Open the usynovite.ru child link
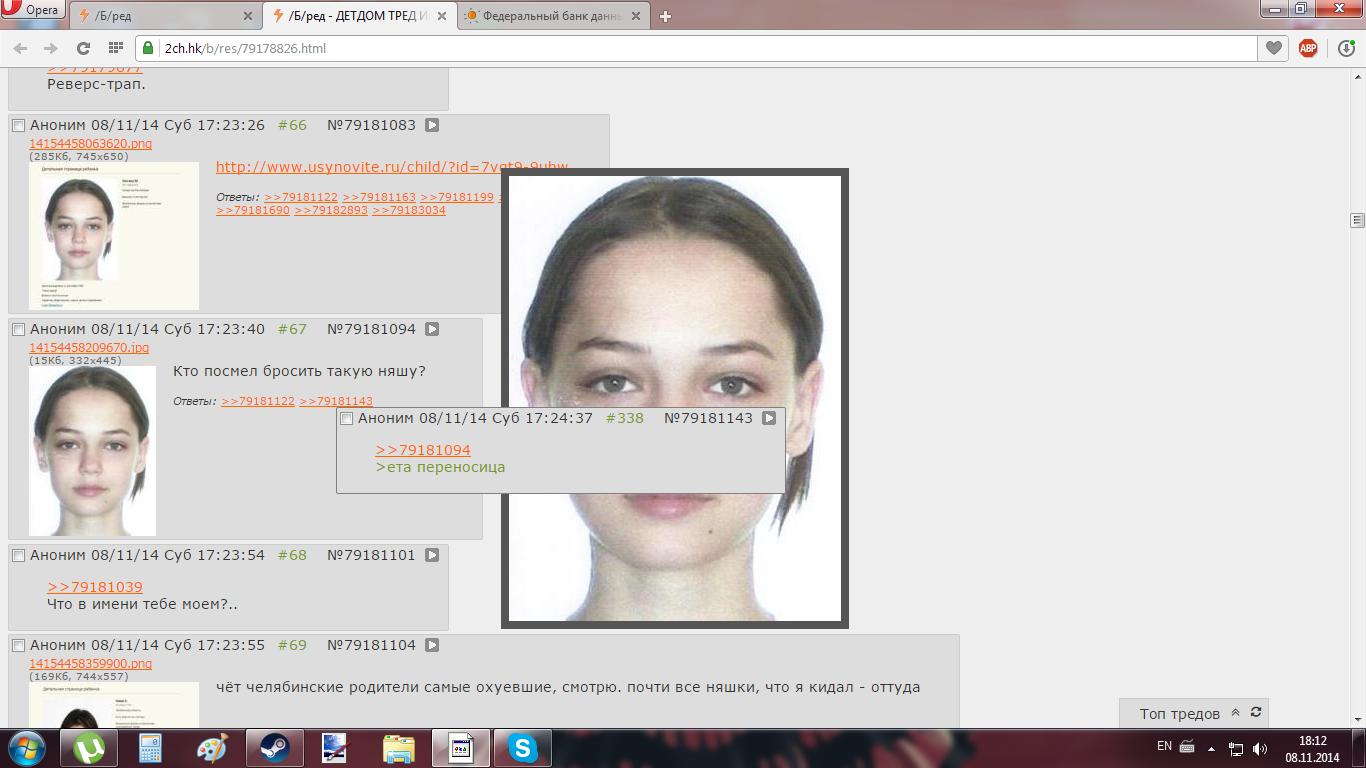This screenshot has width=1366, height=768. point(392,167)
